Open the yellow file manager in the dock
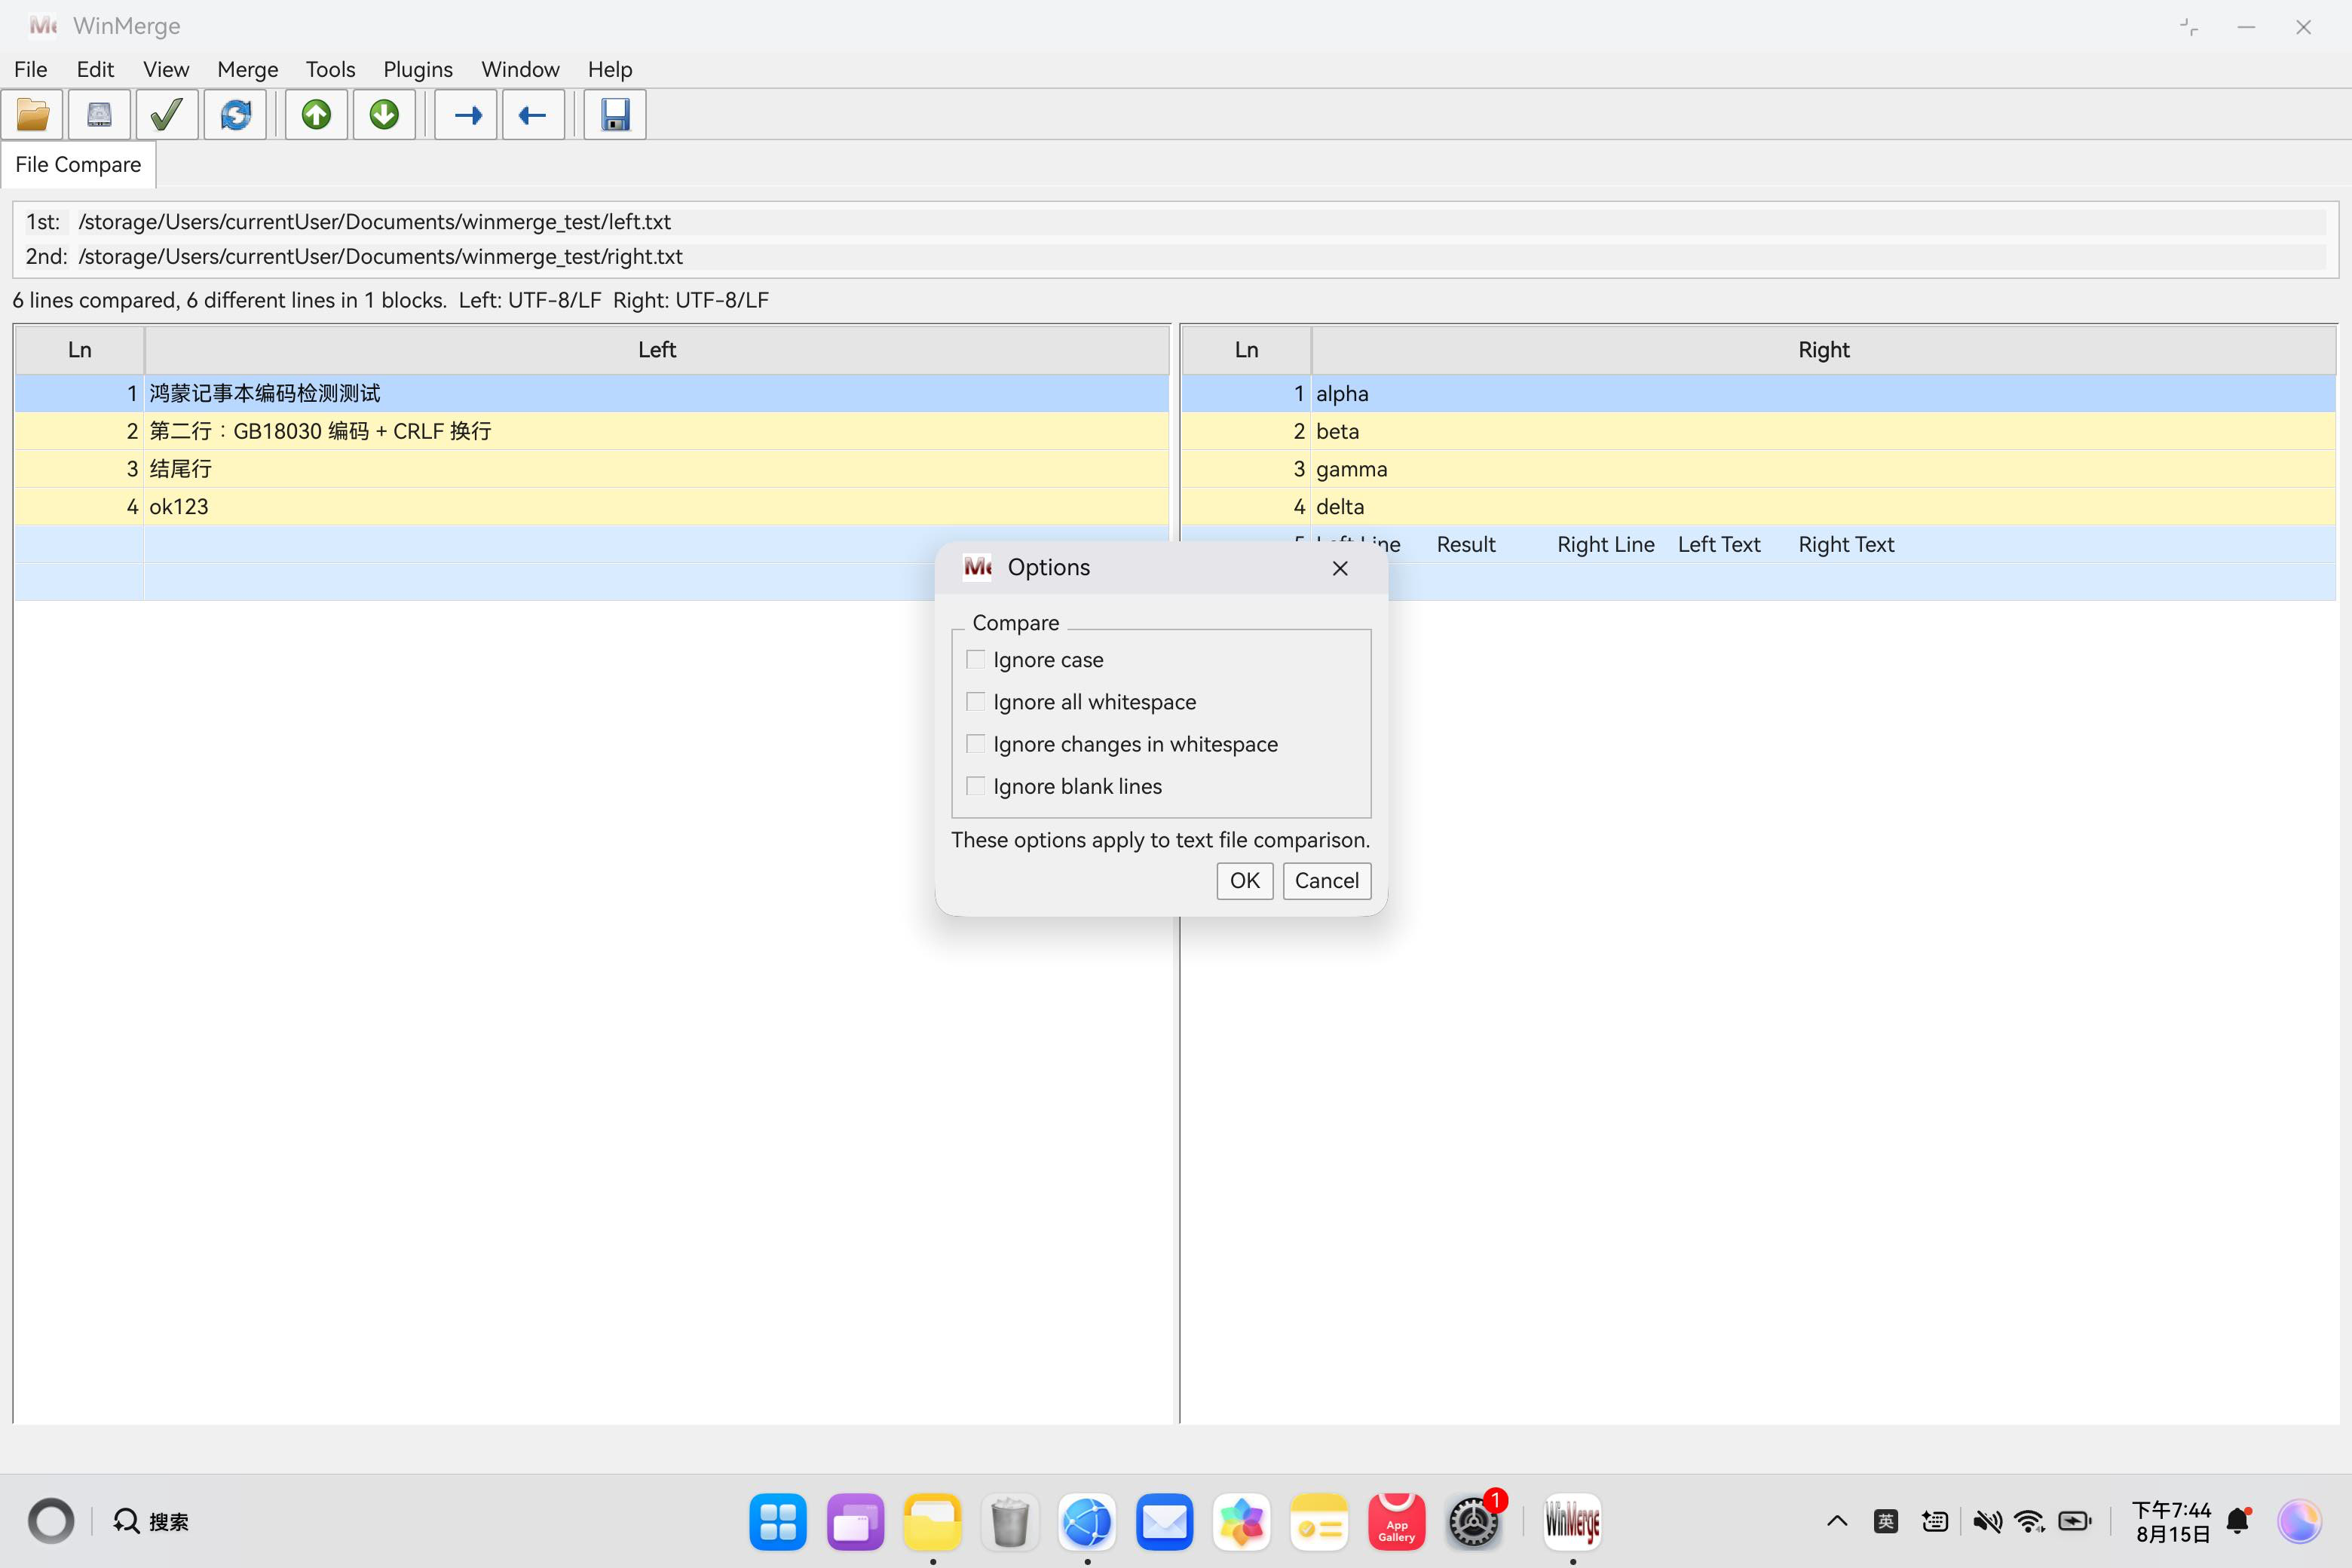This screenshot has width=2352, height=1568. point(933,1522)
